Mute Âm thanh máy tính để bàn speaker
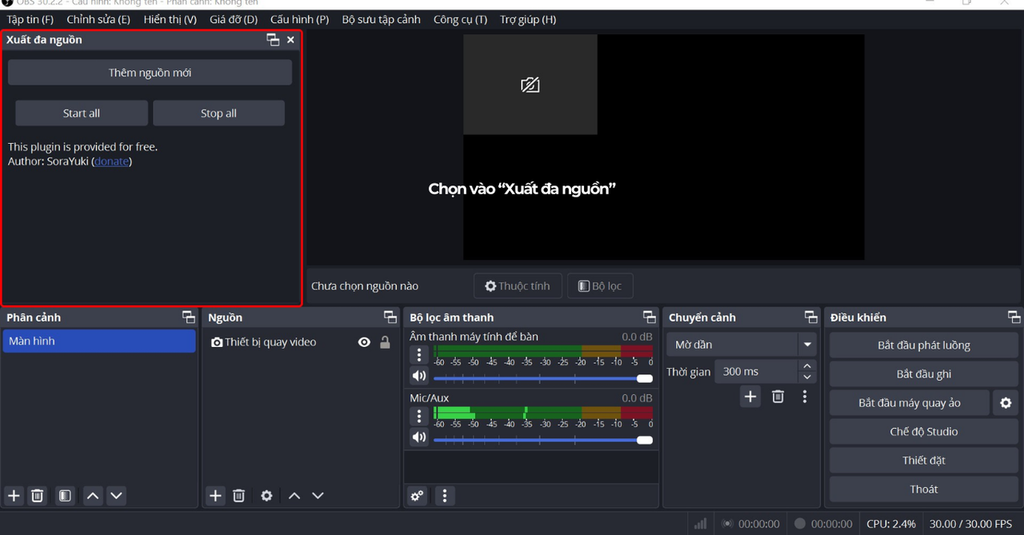 point(419,376)
